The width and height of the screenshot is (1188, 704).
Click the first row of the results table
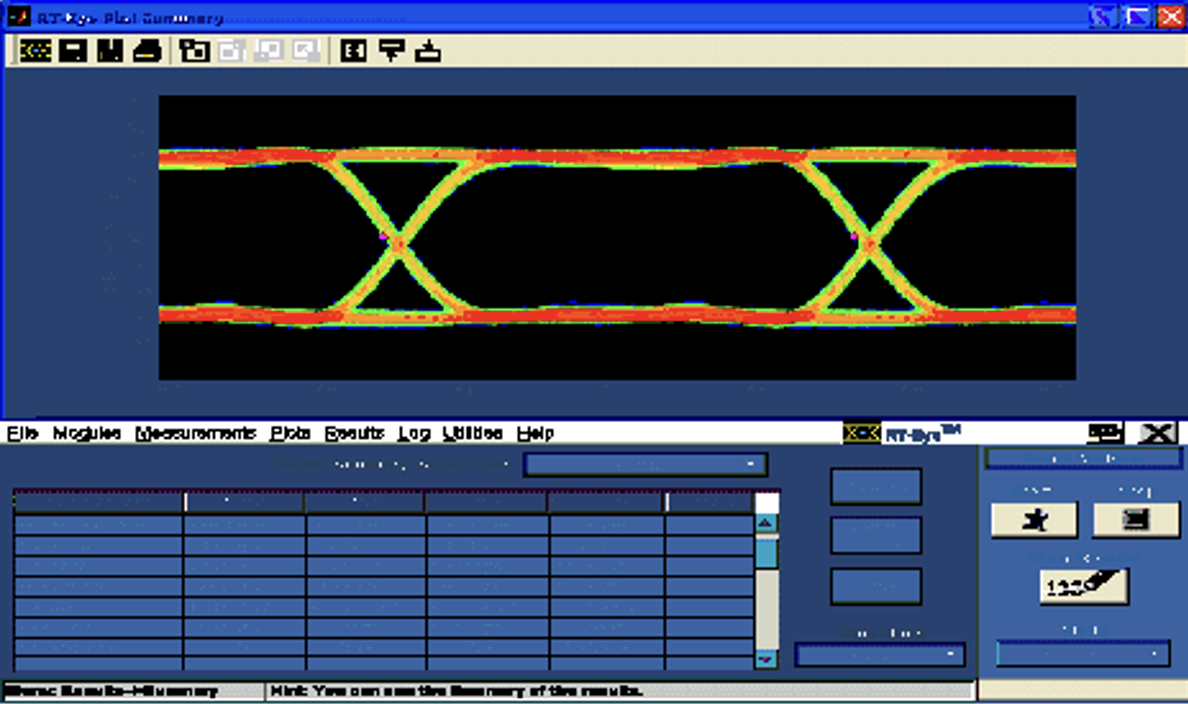[x=384, y=524]
